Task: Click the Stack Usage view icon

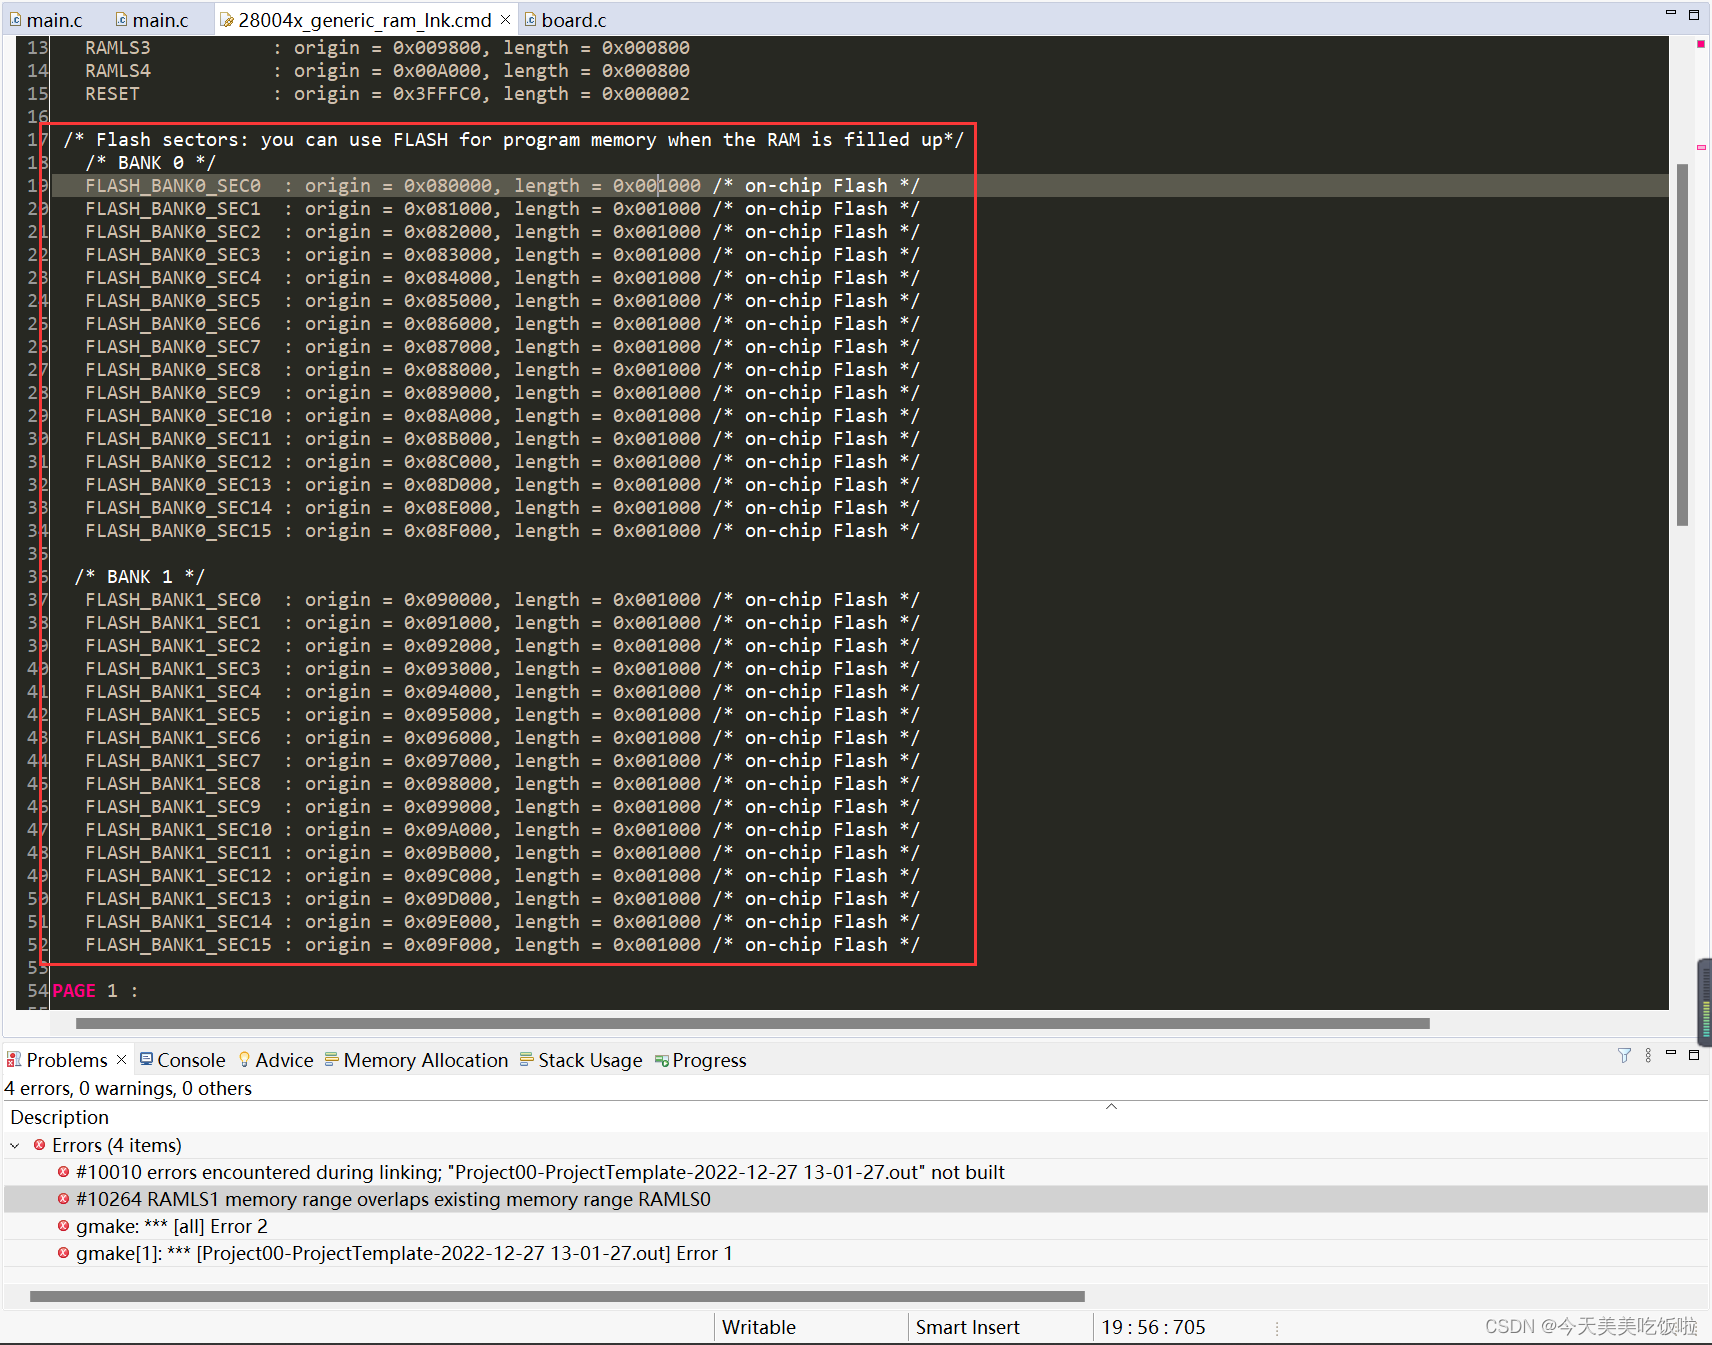Action: pos(527,1060)
